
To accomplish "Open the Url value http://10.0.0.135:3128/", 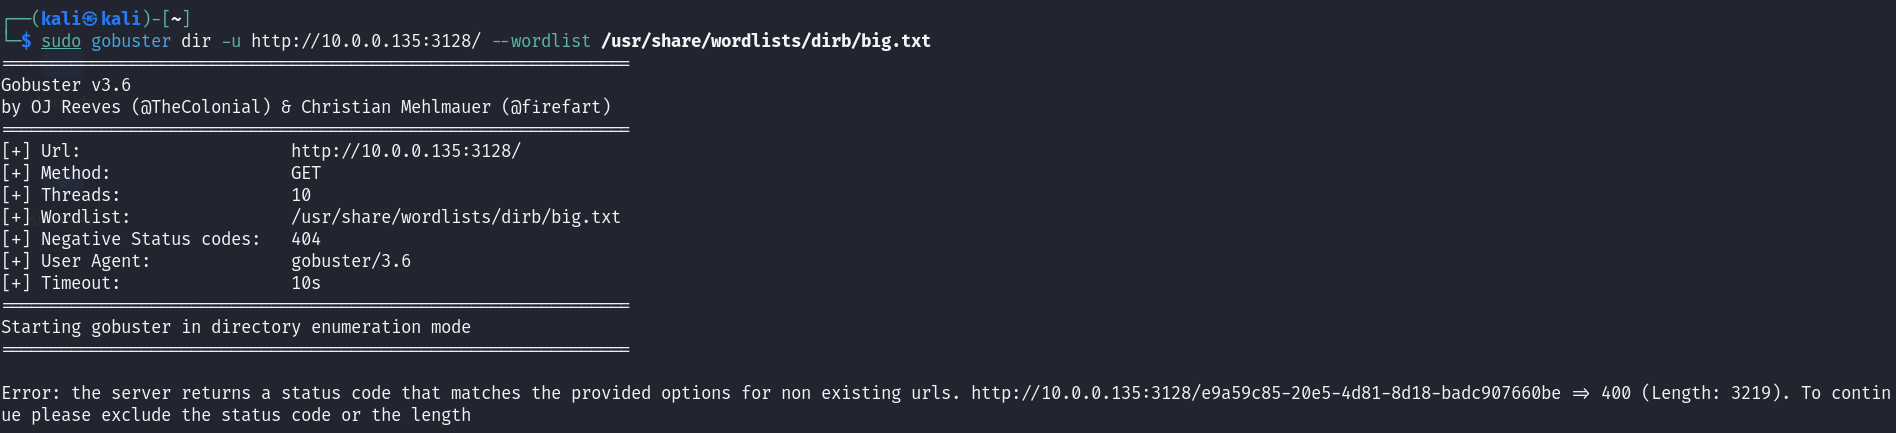I will [406, 151].
